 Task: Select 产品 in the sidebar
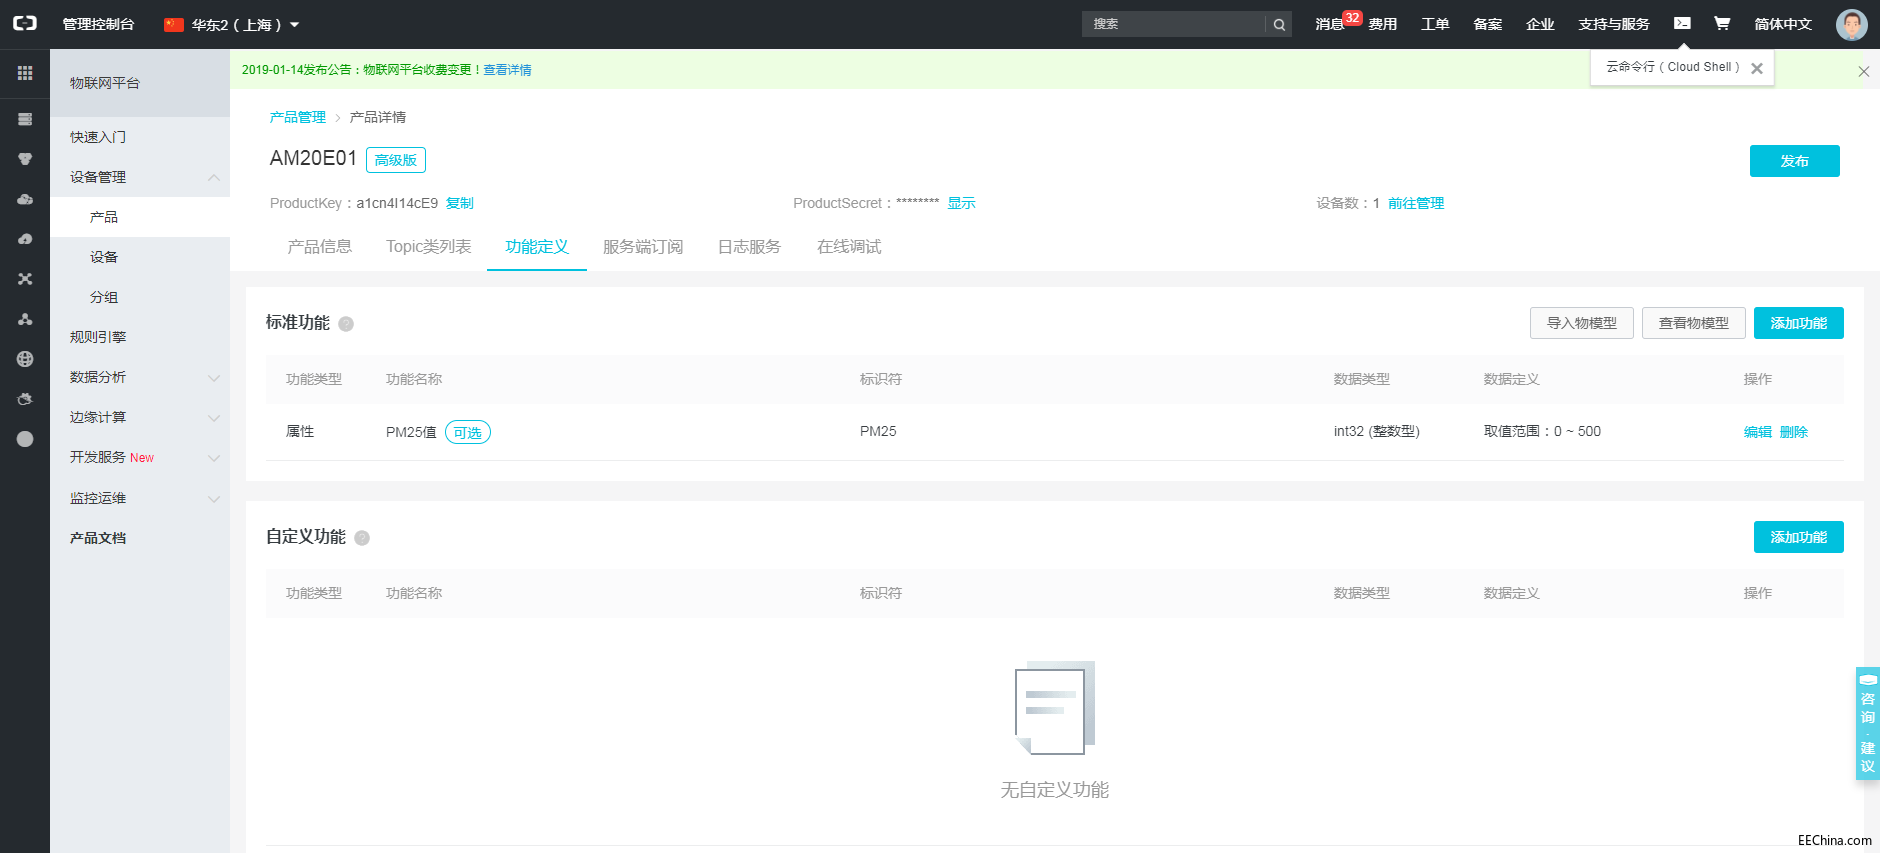tap(140, 217)
